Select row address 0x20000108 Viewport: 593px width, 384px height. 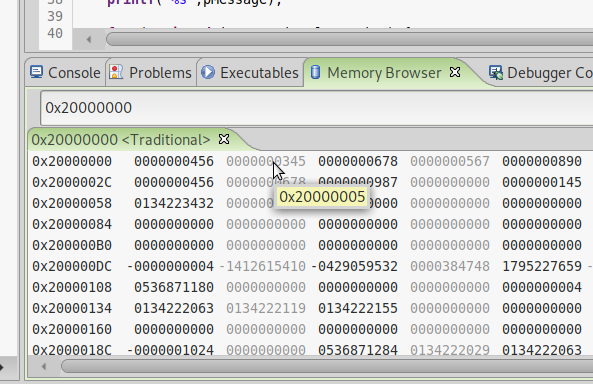[x=72, y=288]
